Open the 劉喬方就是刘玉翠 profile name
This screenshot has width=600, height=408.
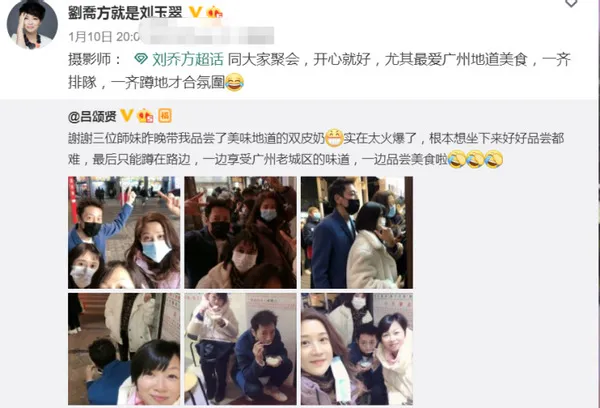(x=125, y=12)
